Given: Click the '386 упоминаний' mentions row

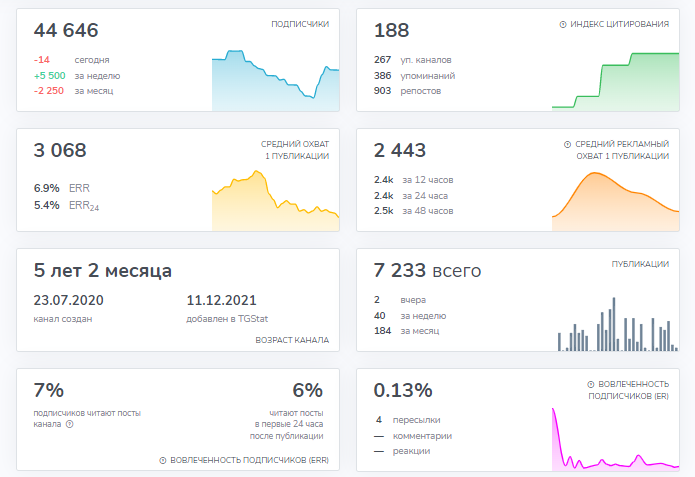Looking at the screenshot, I should 414,75.
